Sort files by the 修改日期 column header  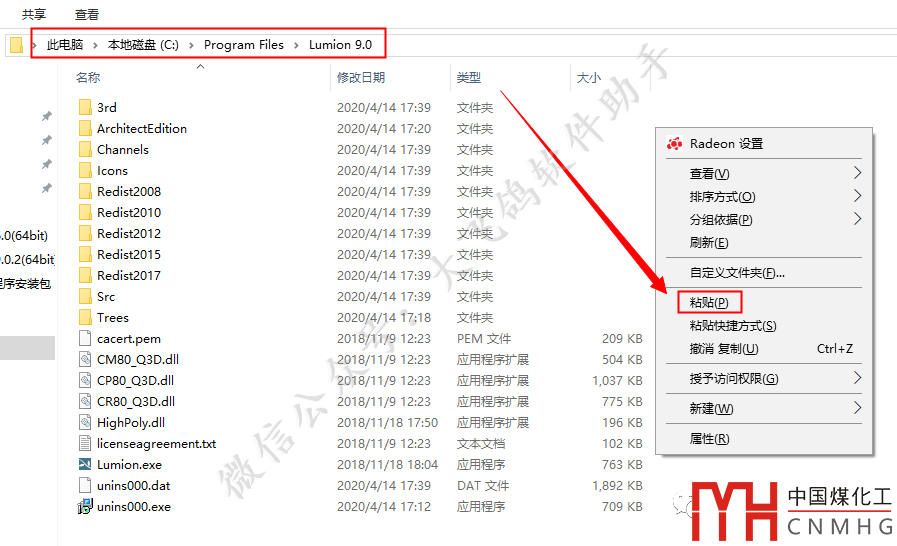(x=361, y=78)
